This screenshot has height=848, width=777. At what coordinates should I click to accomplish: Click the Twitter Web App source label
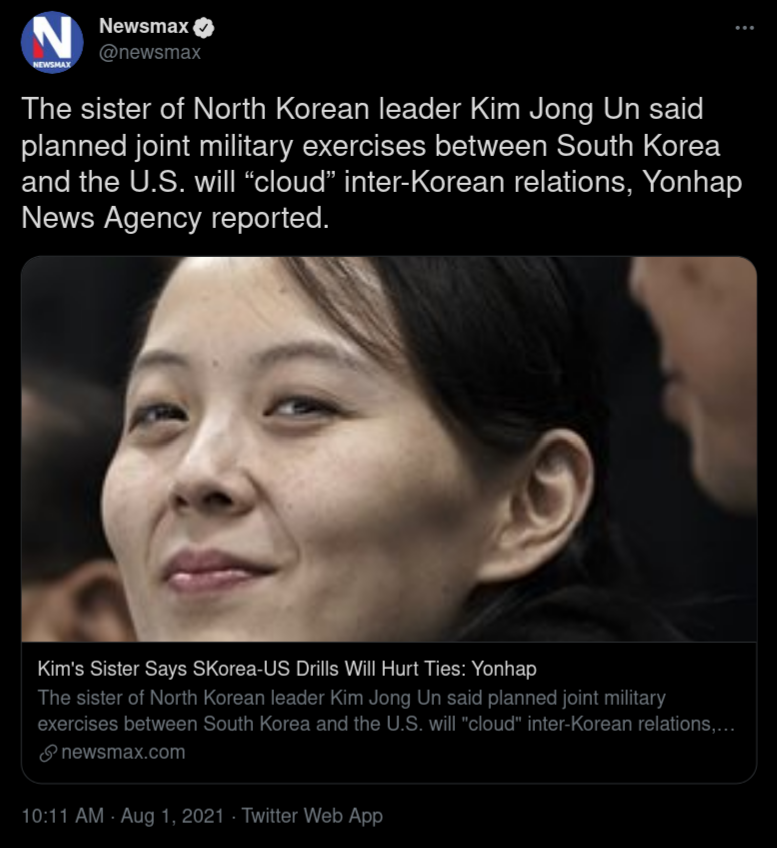[x=312, y=816]
